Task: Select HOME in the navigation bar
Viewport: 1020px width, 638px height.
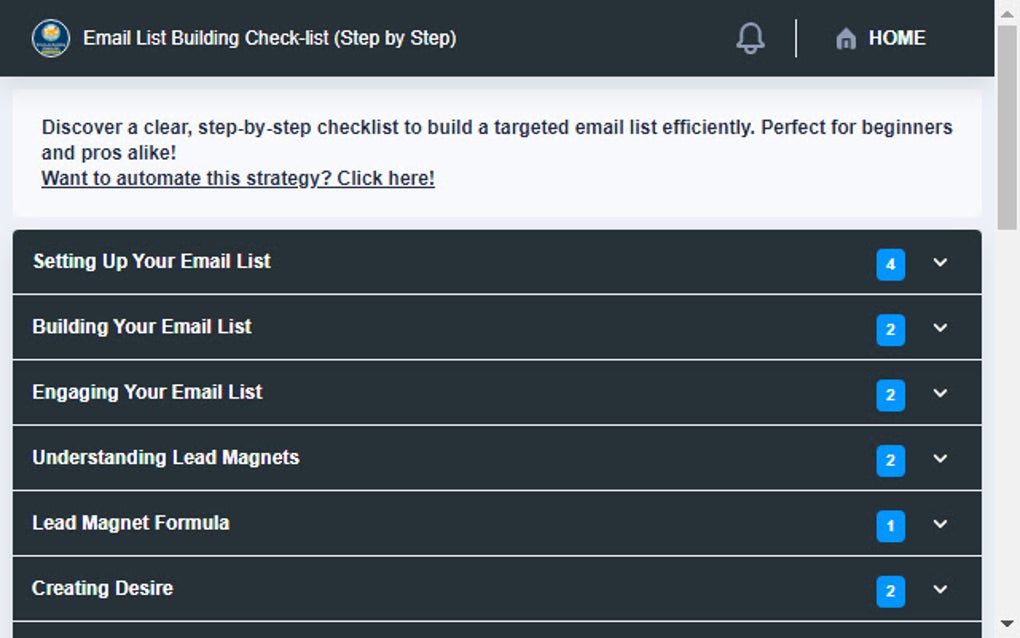Action: pyautogui.click(x=895, y=38)
